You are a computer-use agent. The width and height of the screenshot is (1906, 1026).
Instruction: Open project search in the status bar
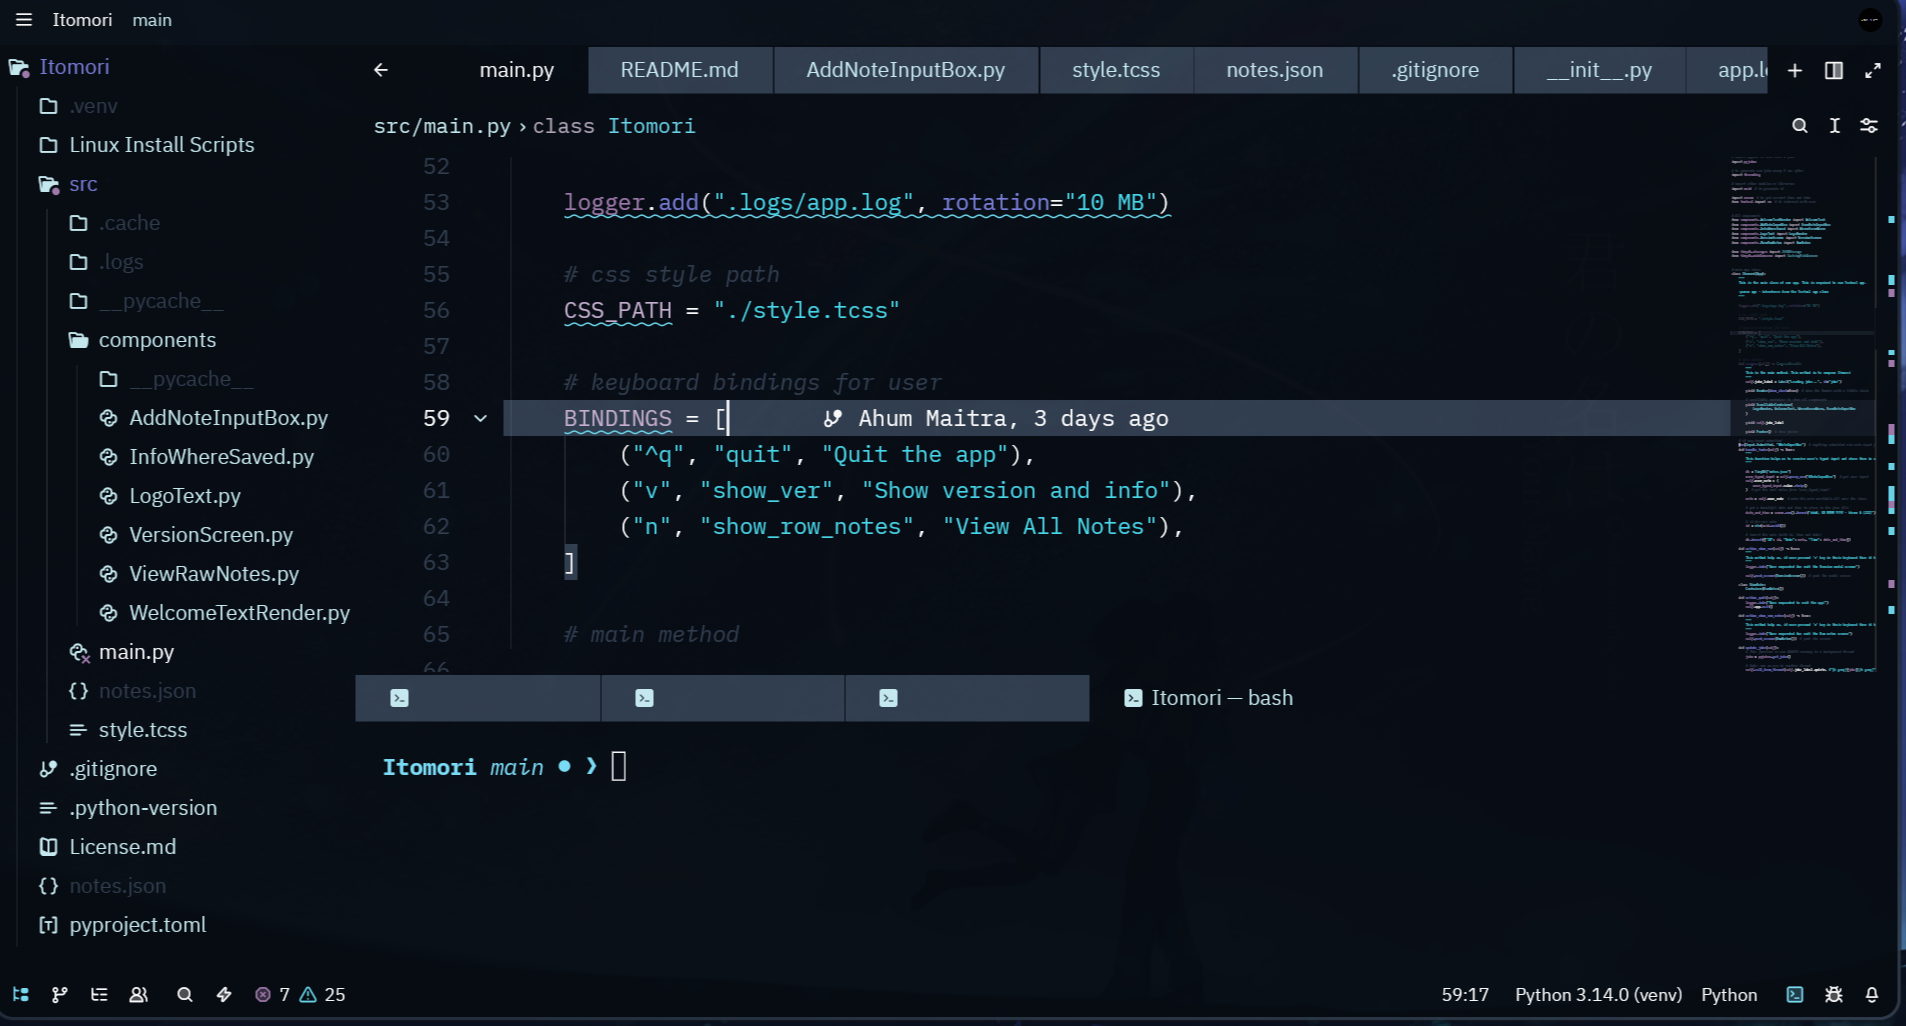coord(185,994)
